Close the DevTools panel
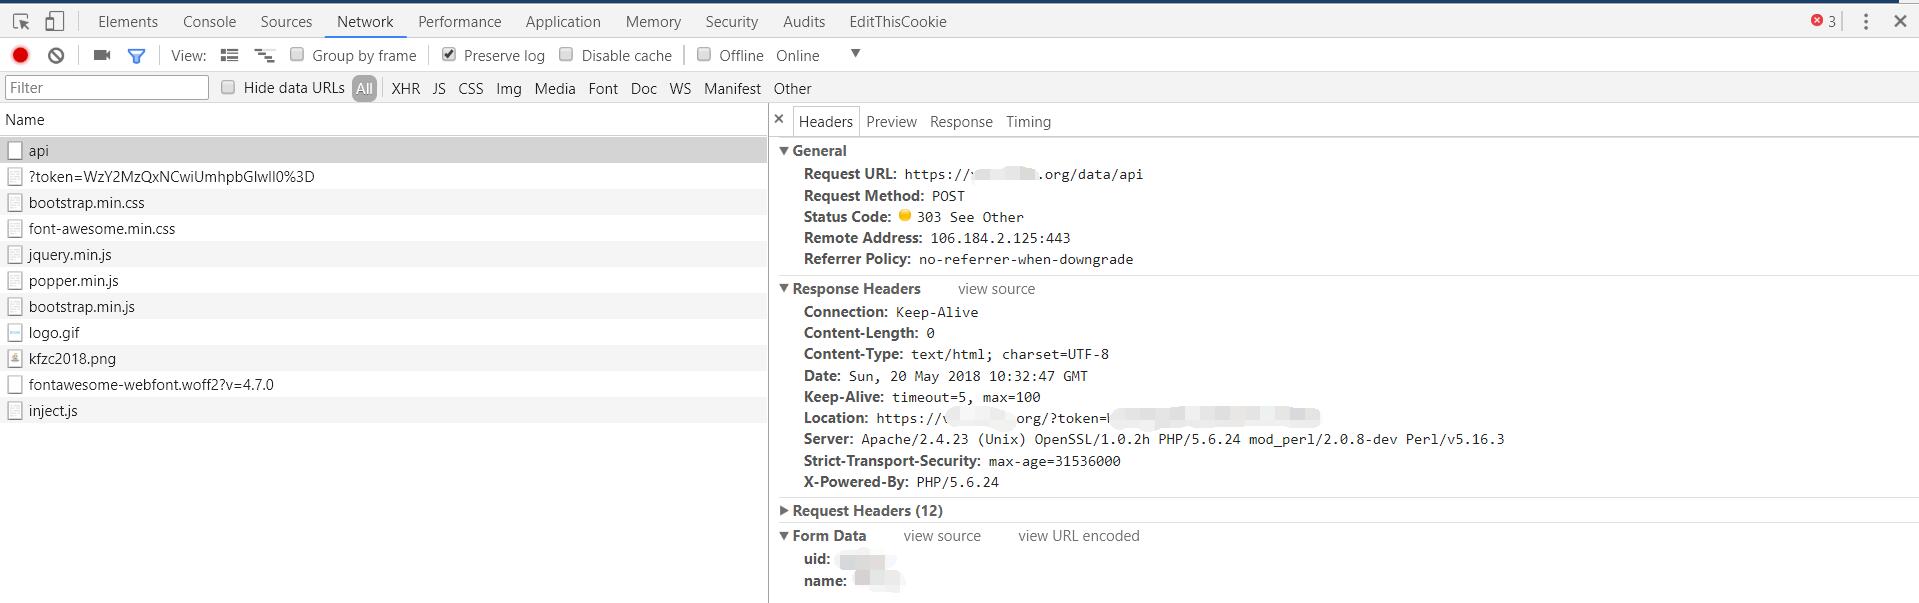 tap(1900, 21)
